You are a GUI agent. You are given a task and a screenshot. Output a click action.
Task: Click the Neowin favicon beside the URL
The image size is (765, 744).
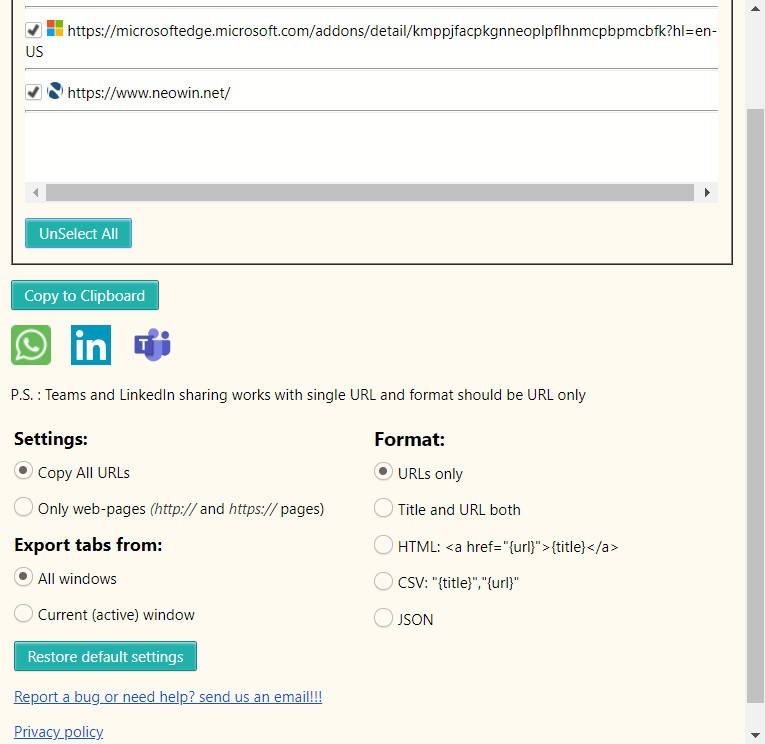[x=55, y=91]
